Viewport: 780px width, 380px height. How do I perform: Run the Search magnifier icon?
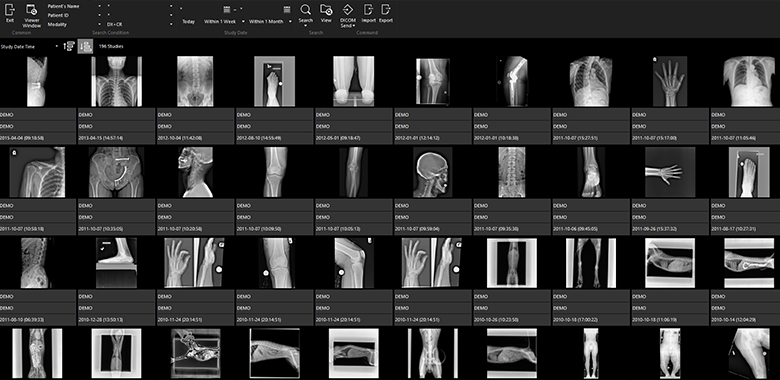tap(305, 9)
